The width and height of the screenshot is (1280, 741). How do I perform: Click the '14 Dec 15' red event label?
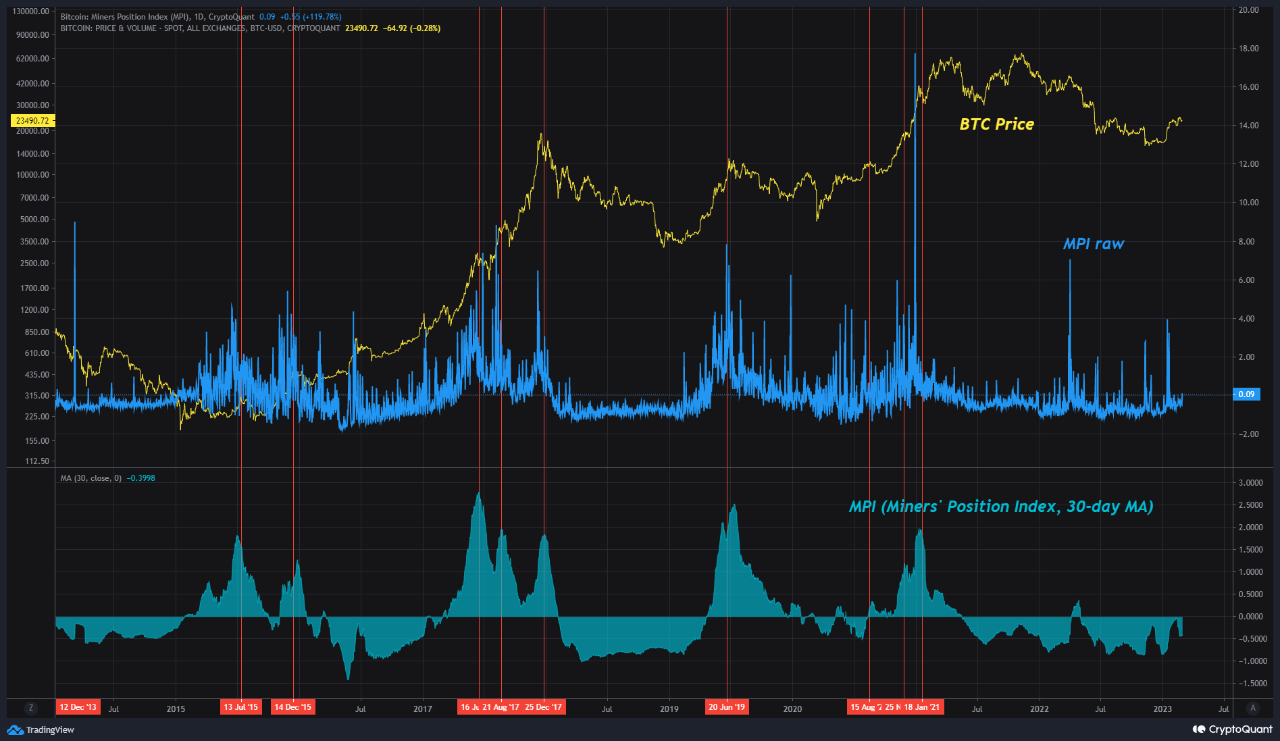coord(293,709)
